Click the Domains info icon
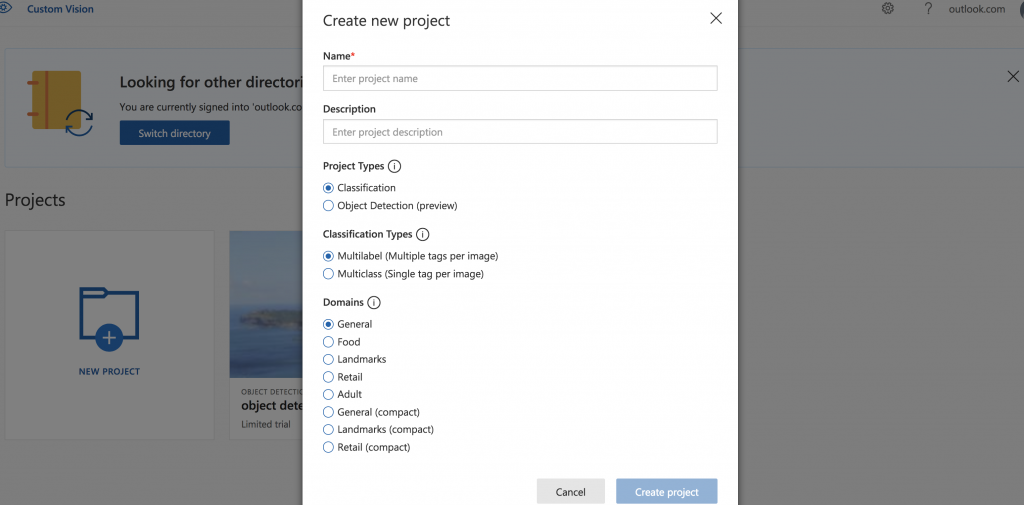Image resolution: width=1024 pixels, height=505 pixels. [x=374, y=303]
